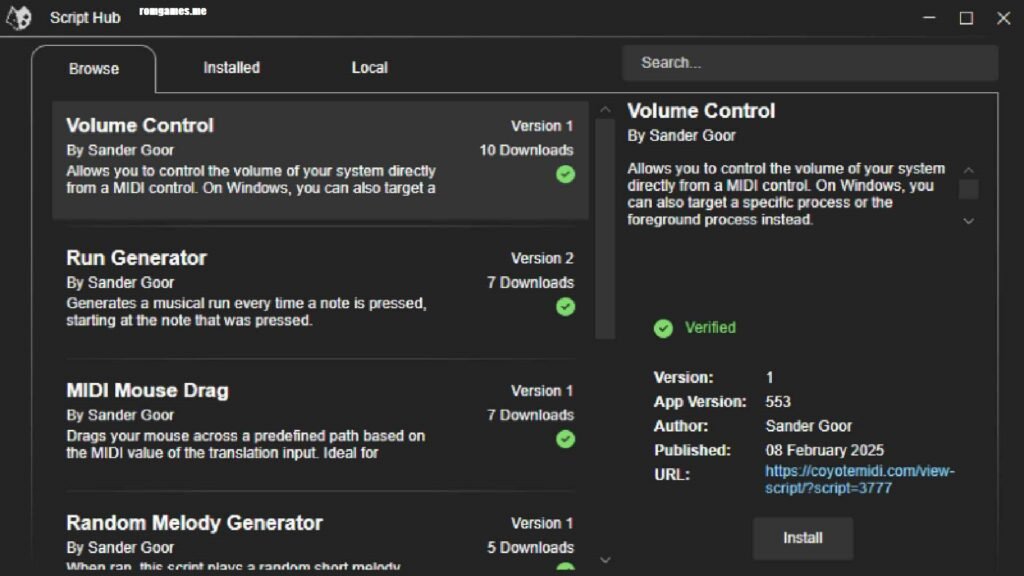Image resolution: width=1024 pixels, height=576 pixels.
Task: Open the coyotemidi.com view-script URL link
Action: click(859, 479)
